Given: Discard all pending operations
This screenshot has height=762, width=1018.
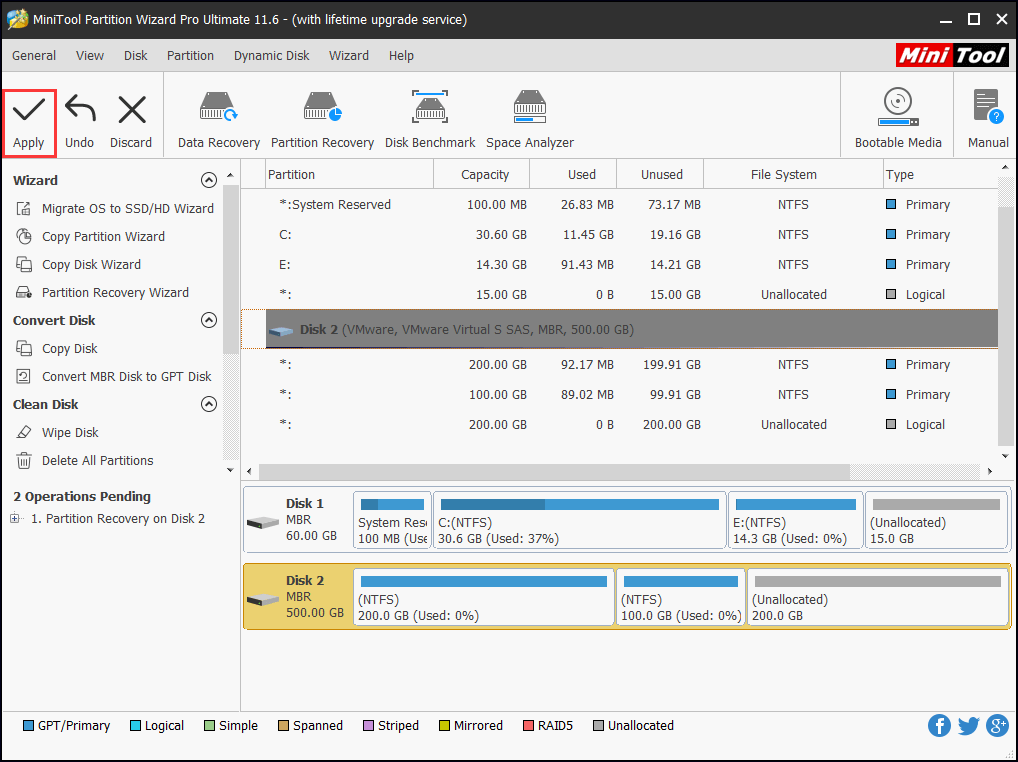Looking at the screenshot, I should [x=131, y=123].
